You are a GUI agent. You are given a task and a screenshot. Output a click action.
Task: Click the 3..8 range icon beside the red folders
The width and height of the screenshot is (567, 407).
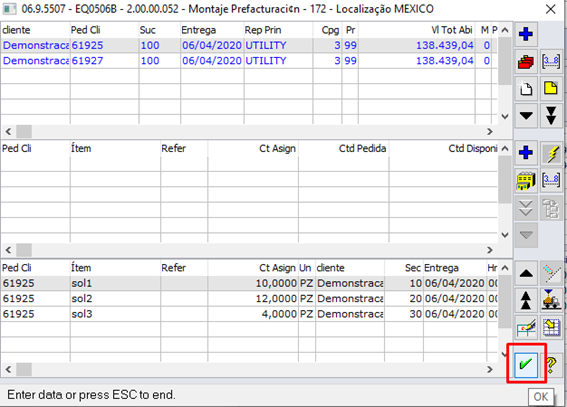click(551, 62)
